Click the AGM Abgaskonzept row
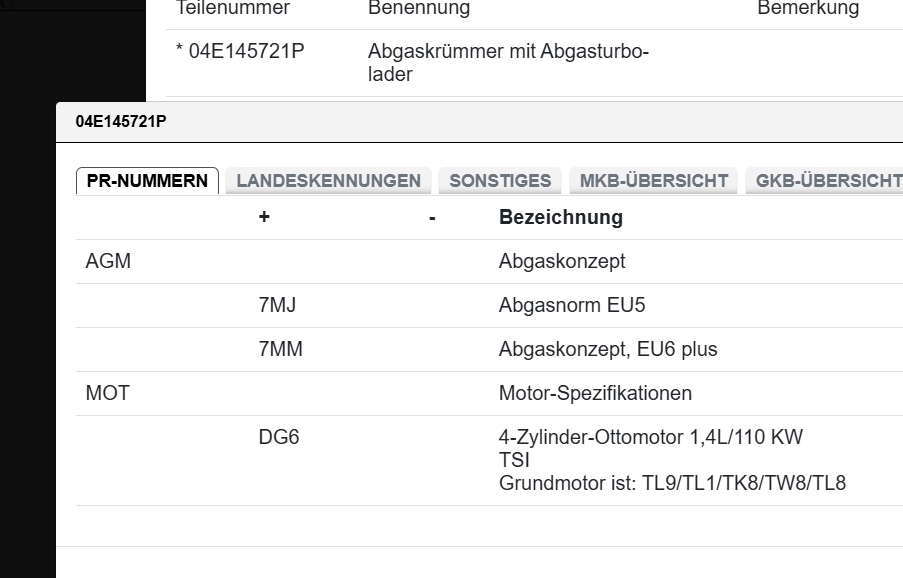The height and width of the screenshot is (578, 903). (108, 261)
